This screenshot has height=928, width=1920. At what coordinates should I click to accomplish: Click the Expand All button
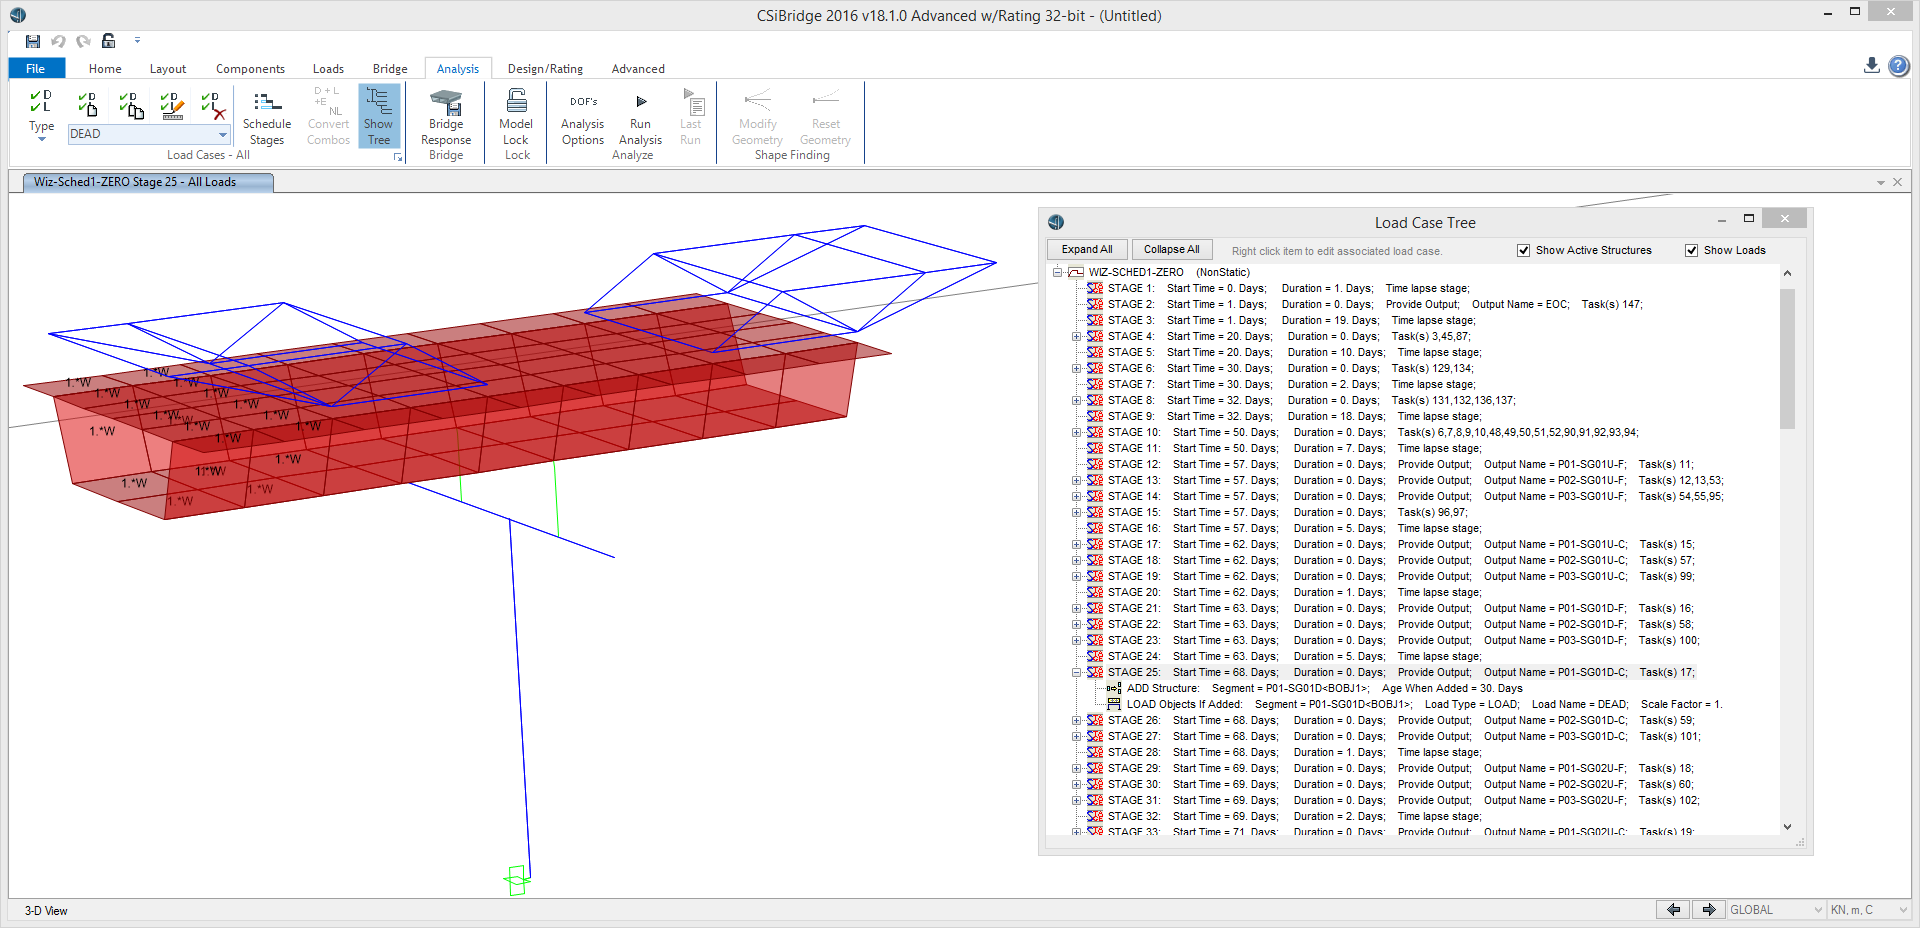pos(1087,250)
